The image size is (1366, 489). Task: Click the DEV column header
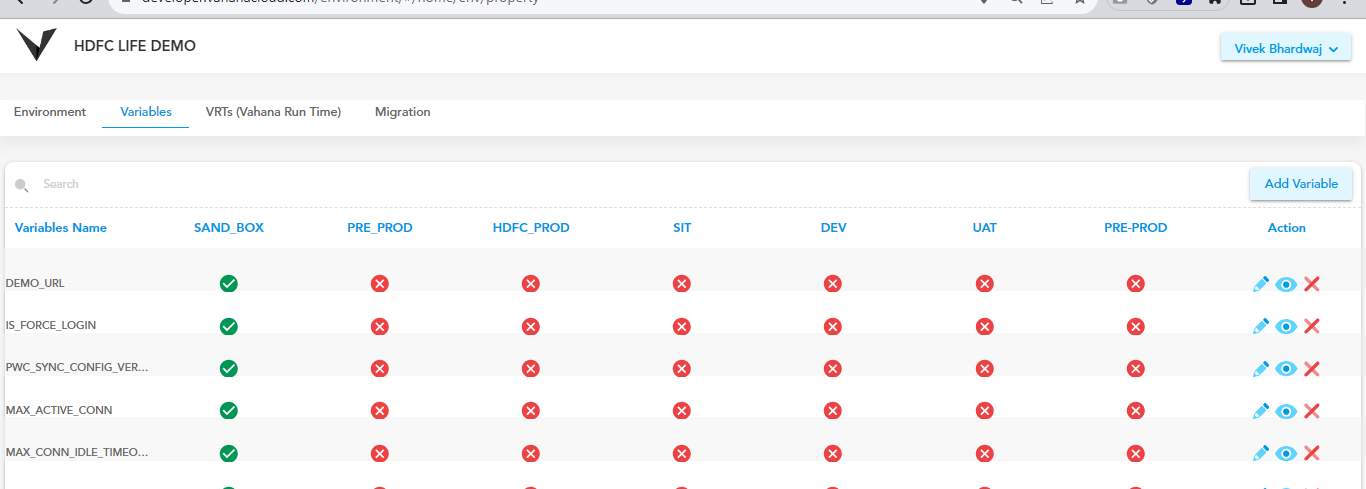click(833, 228)
